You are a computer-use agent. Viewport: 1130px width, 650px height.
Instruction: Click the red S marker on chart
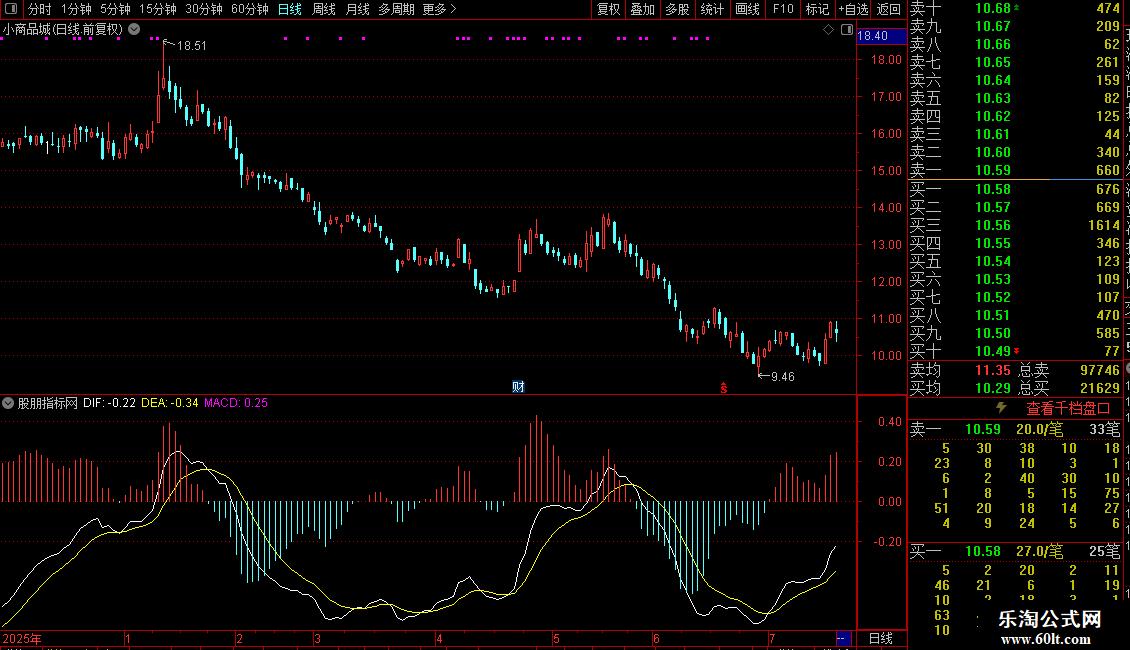coord(724,388)
